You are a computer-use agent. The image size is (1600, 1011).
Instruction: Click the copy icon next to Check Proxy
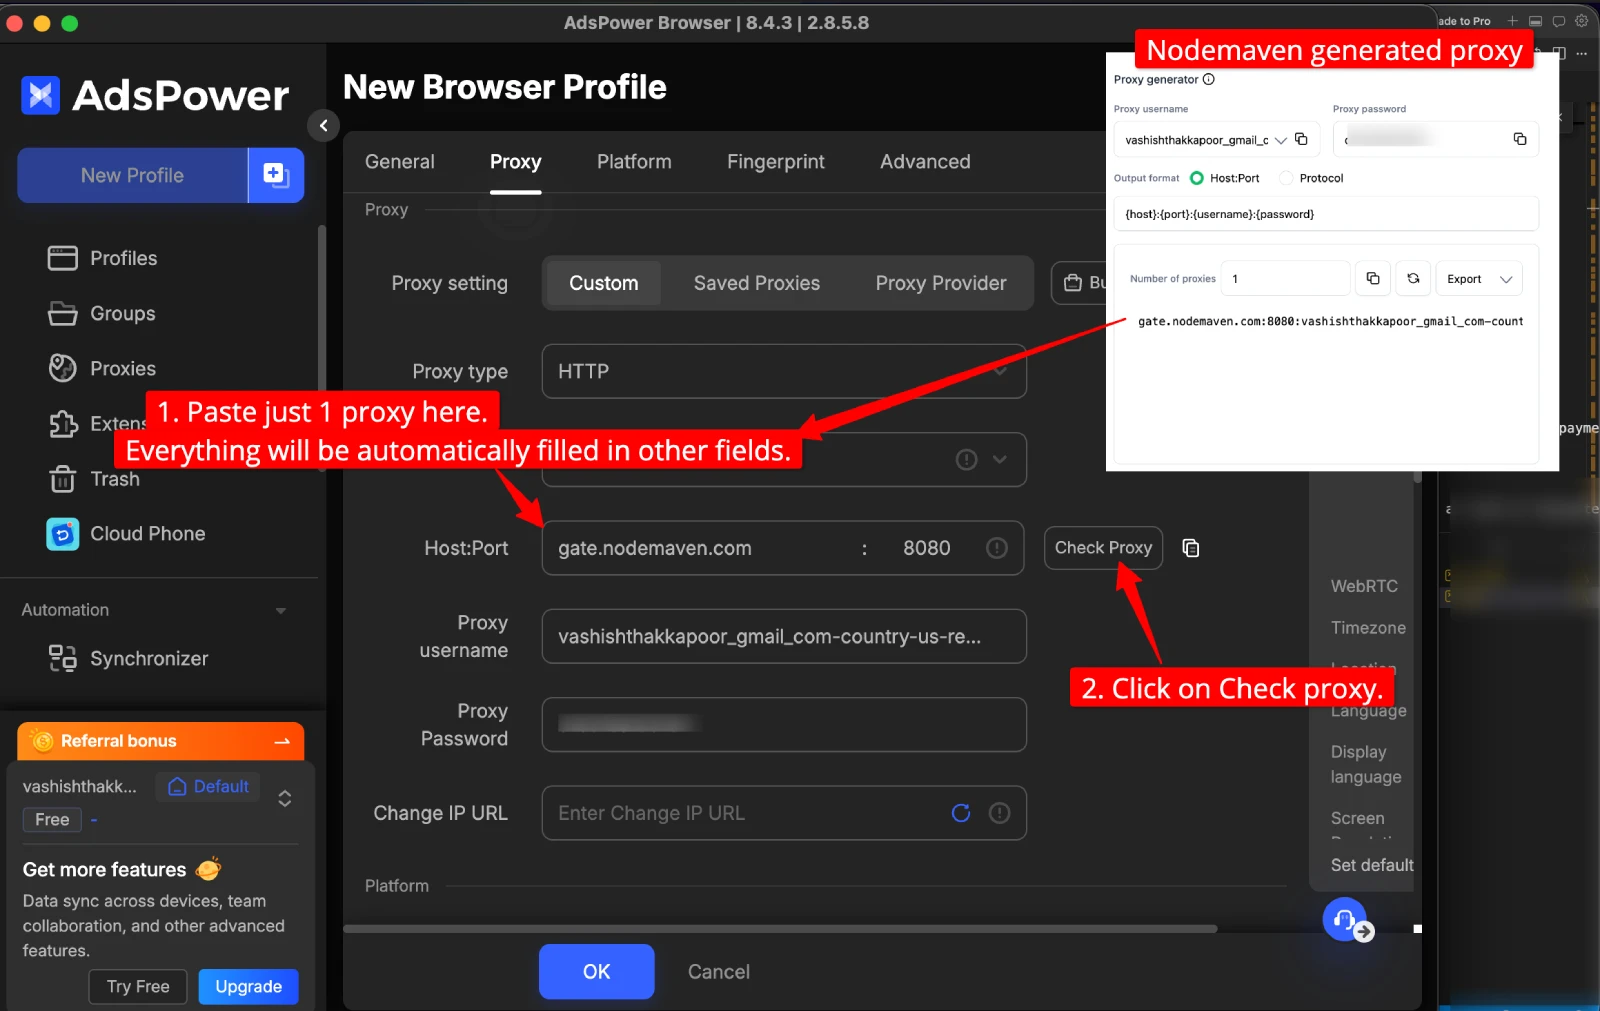point(1190,548)
